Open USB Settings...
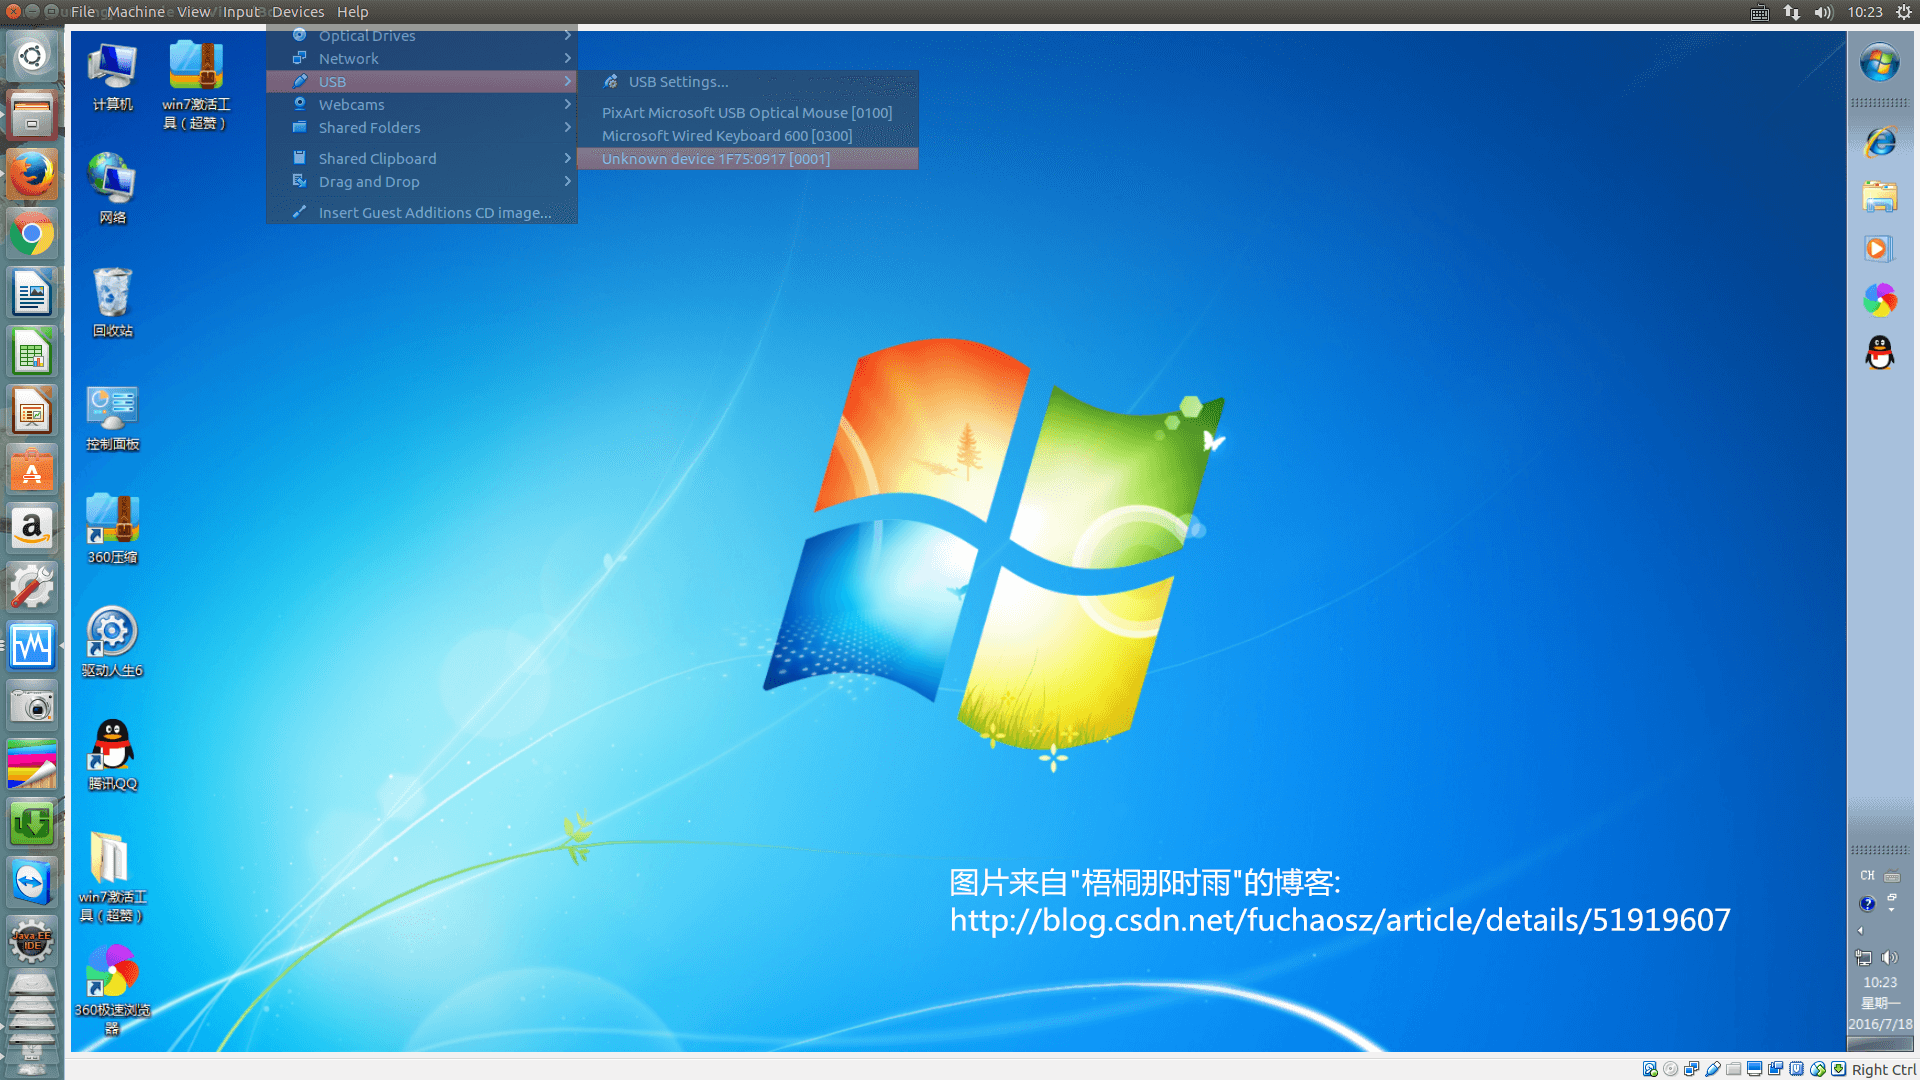This screenshot has width=1920, height=1080. click(x=748, y=81)
